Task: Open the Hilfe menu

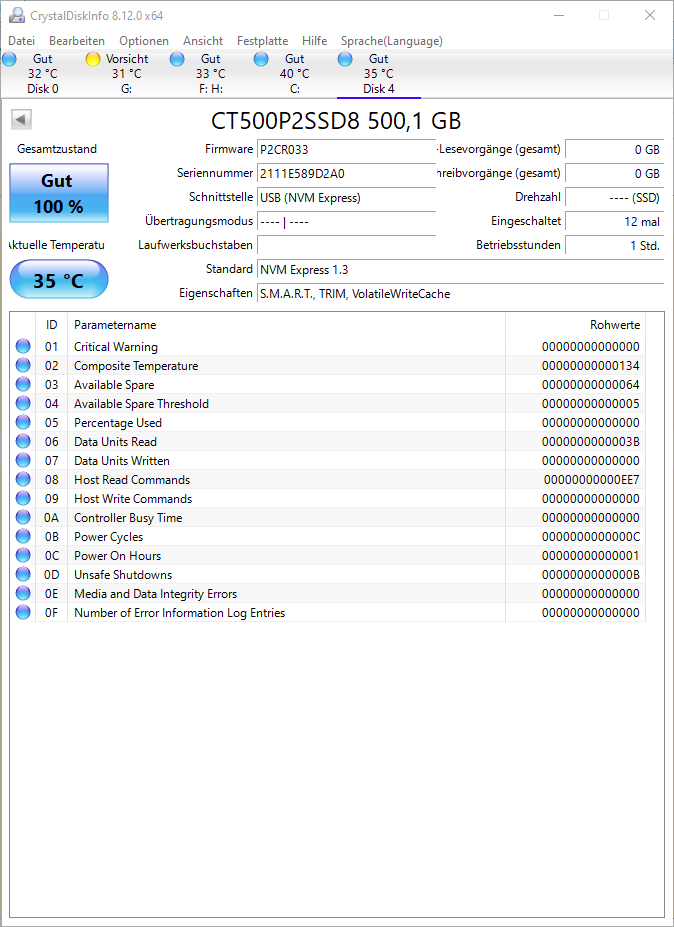Action: [315, 41]
